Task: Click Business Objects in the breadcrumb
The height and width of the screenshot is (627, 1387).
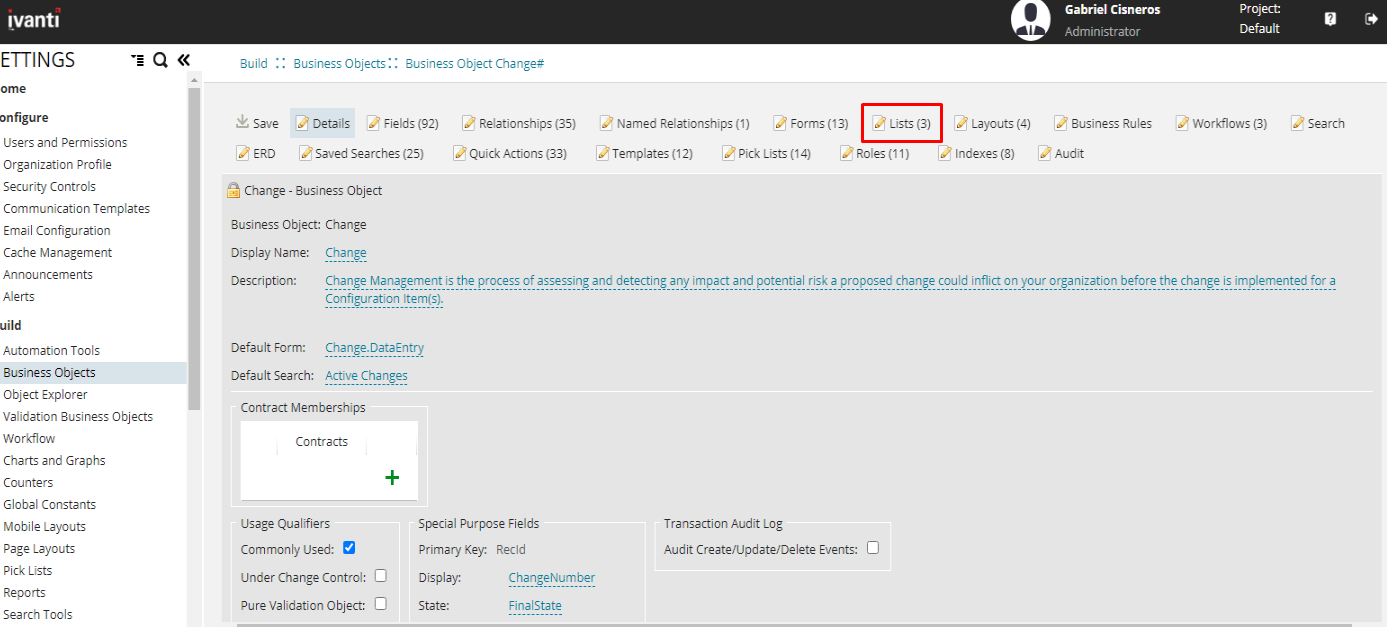Action: tap(339, 64)
